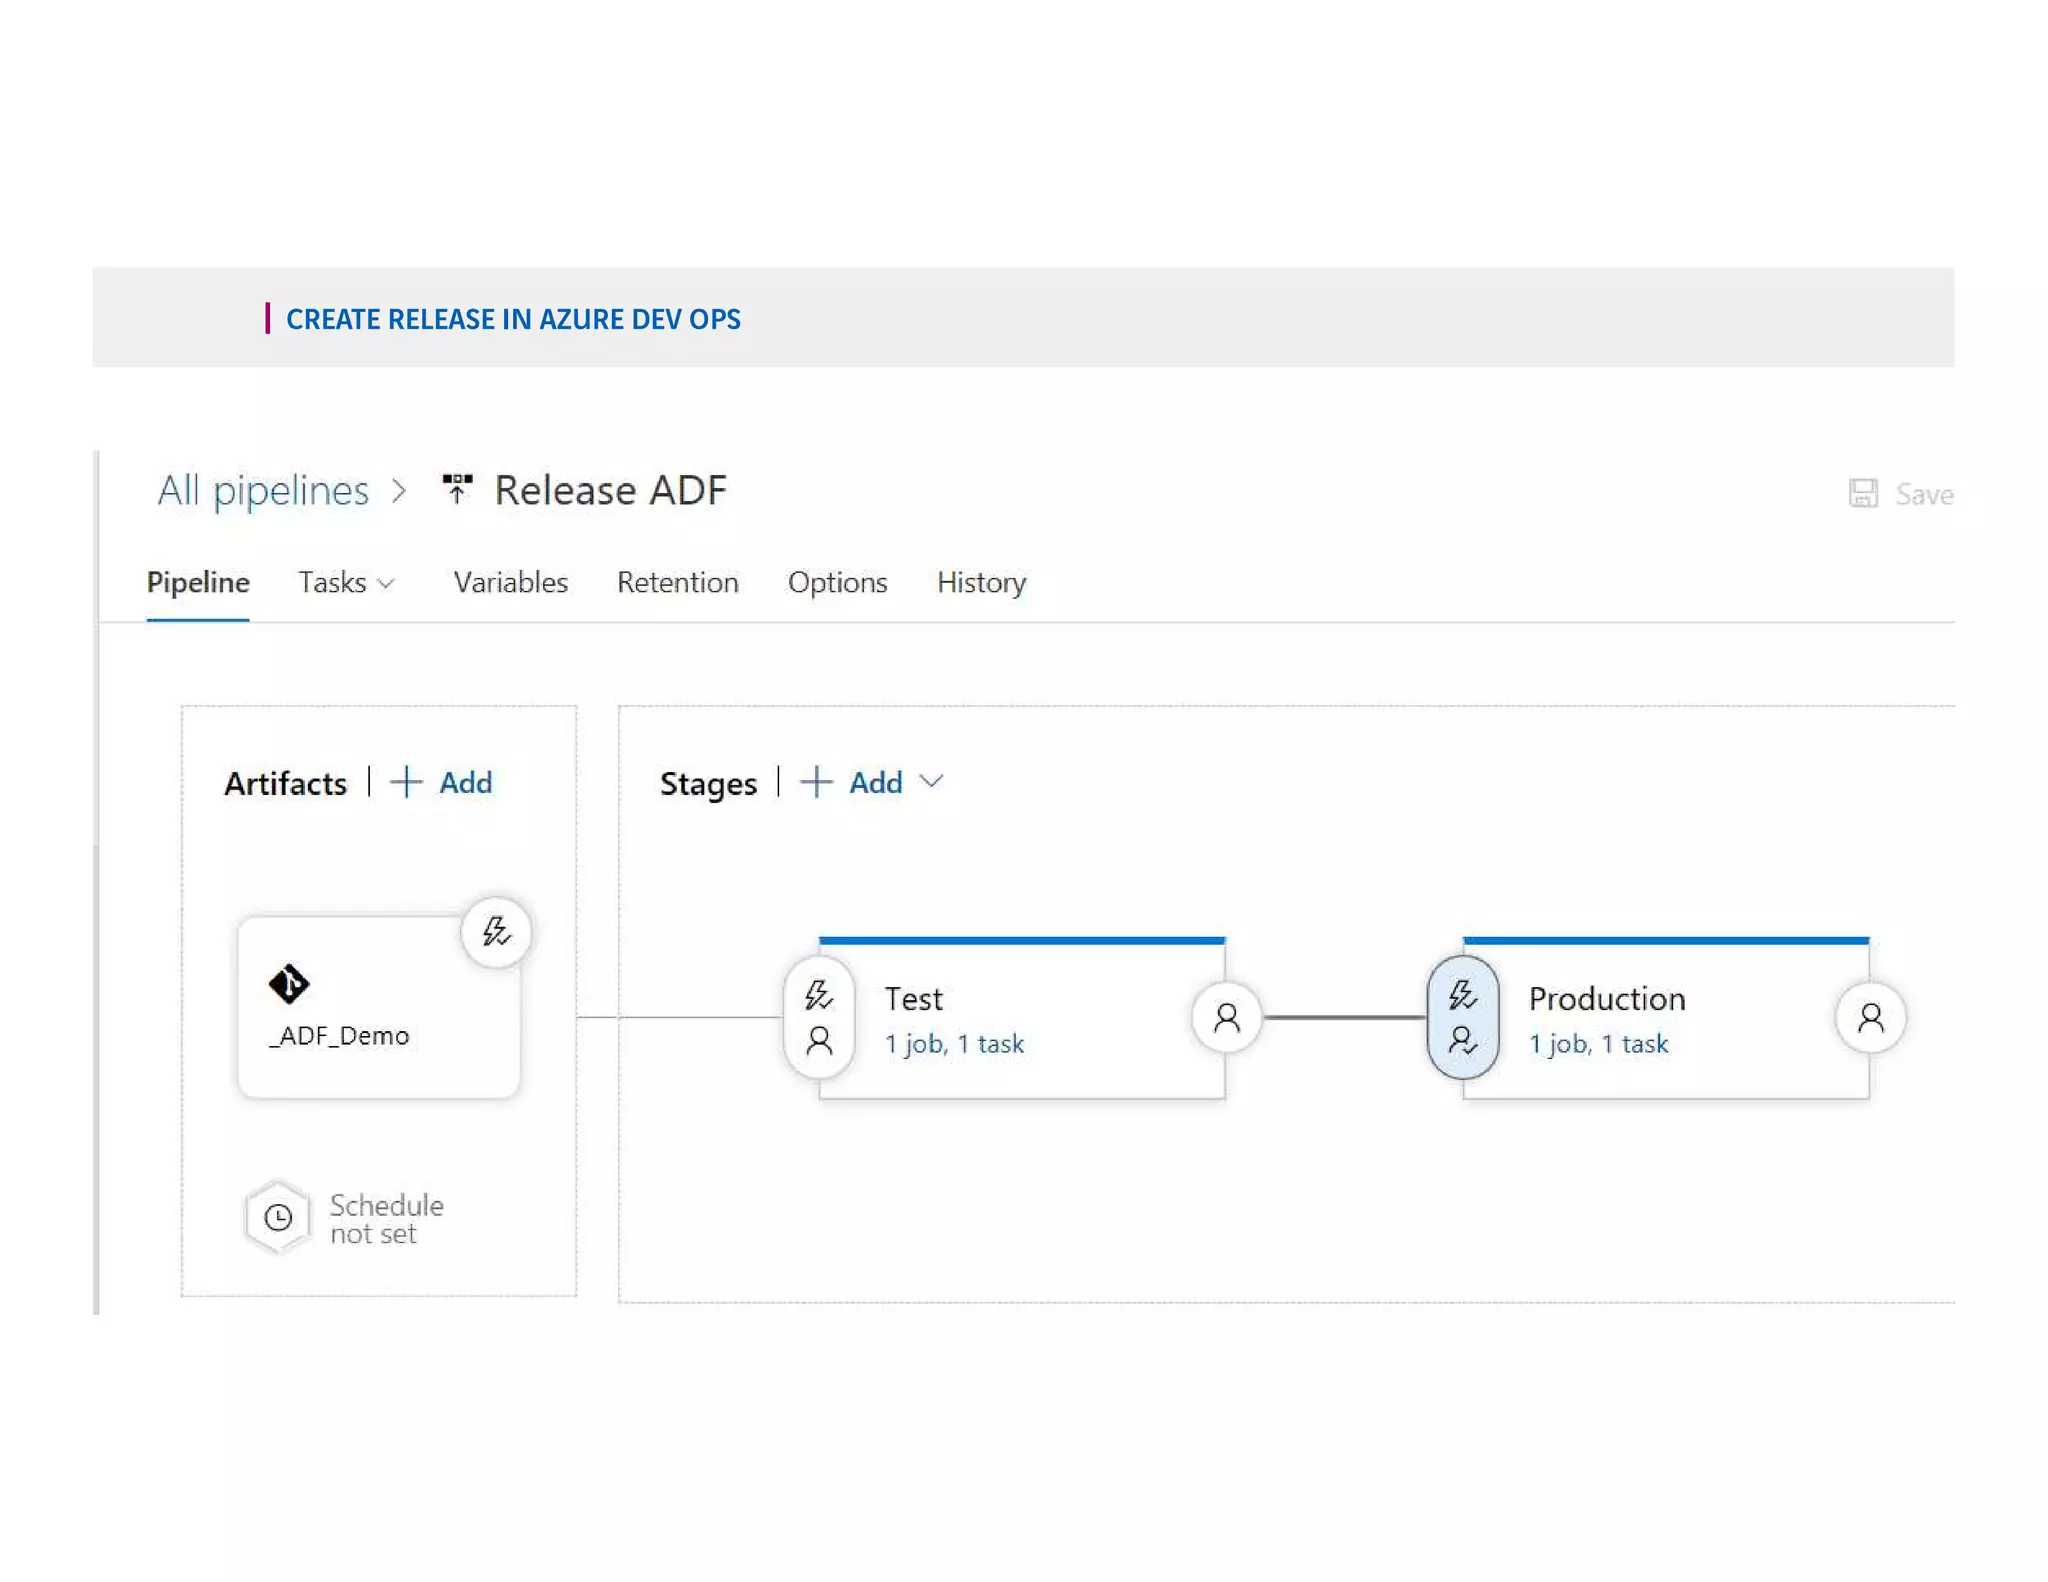Open continuous deployment trigger on _ADF_Demo artifact
The height and width of the screenshot is (1582, 2048).
[496, 932]
